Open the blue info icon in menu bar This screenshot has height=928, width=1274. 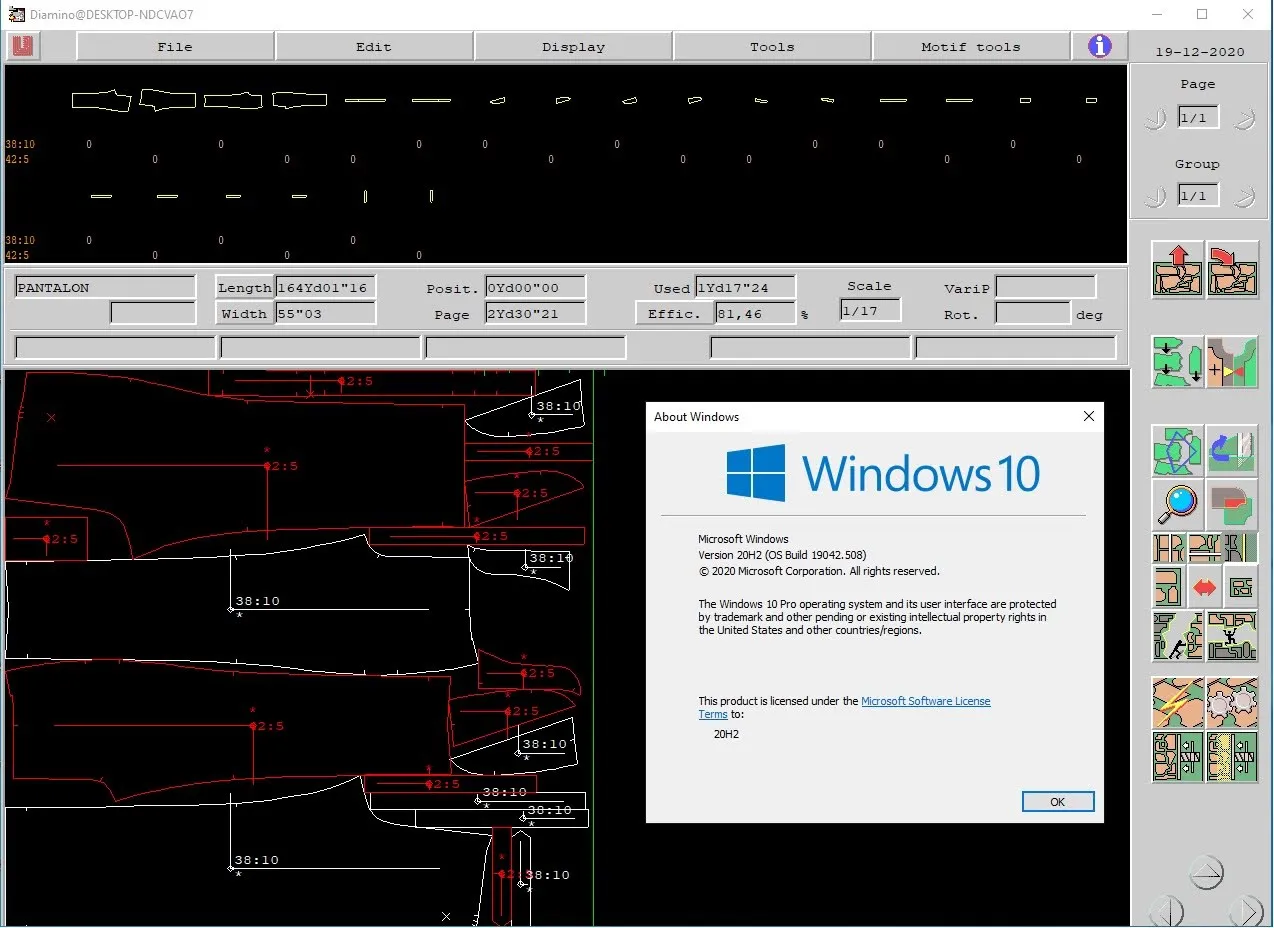pyautogui.click(x=1099, y=46)
